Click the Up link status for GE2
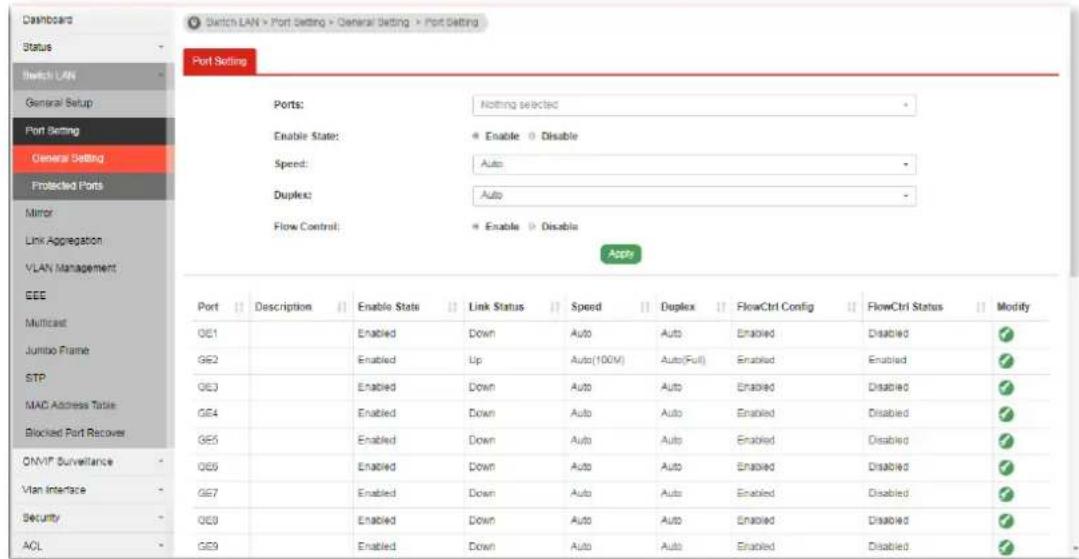Viewport: 1079px width, 559px height. pyautogui.click(x=474, y=360)
